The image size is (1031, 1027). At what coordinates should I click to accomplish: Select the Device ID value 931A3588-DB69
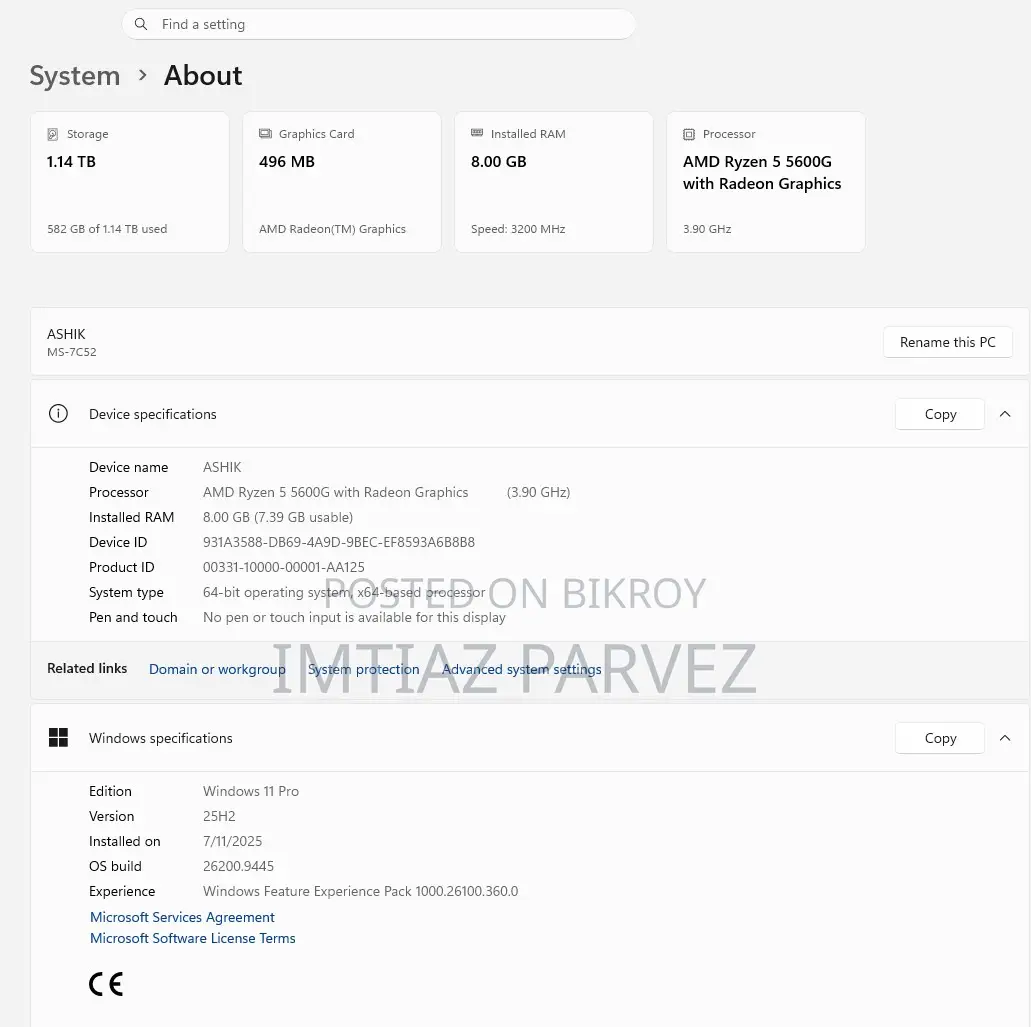[339, 542]
